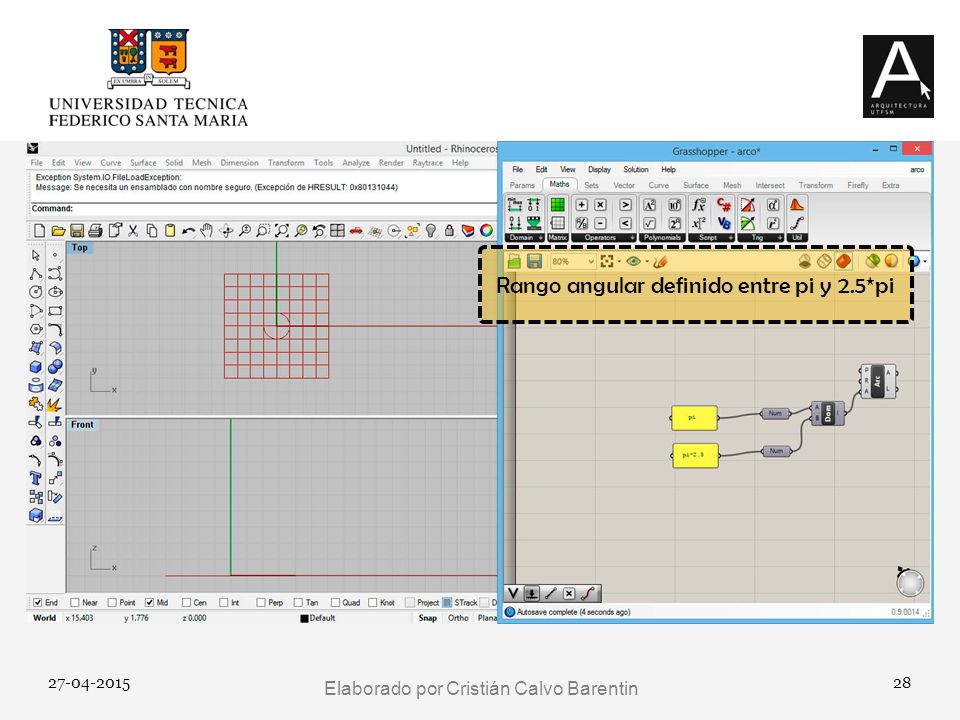Click the green Matrix component icon
The image size is (960, 720).
[x=557, y=204]
